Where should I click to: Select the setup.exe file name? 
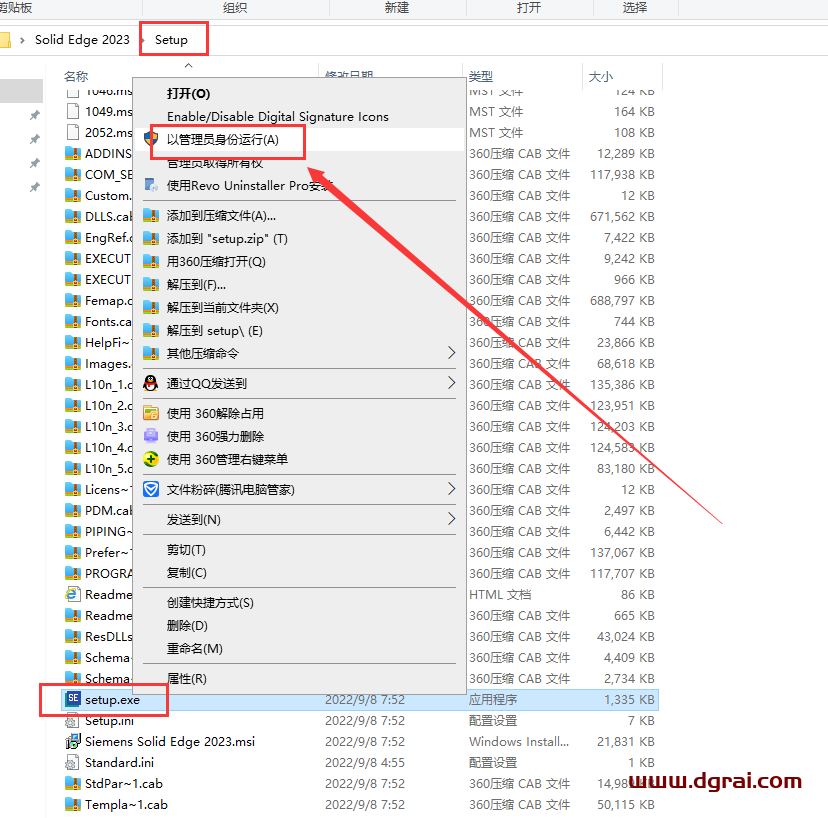[112, 700]
